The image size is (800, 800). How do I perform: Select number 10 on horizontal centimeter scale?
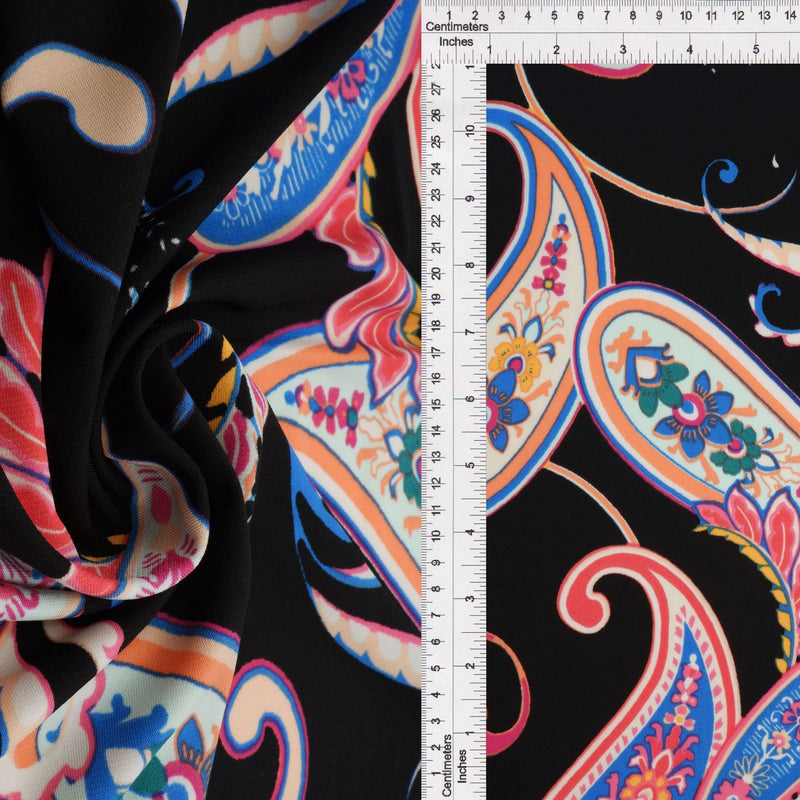[x=685, y=15]
